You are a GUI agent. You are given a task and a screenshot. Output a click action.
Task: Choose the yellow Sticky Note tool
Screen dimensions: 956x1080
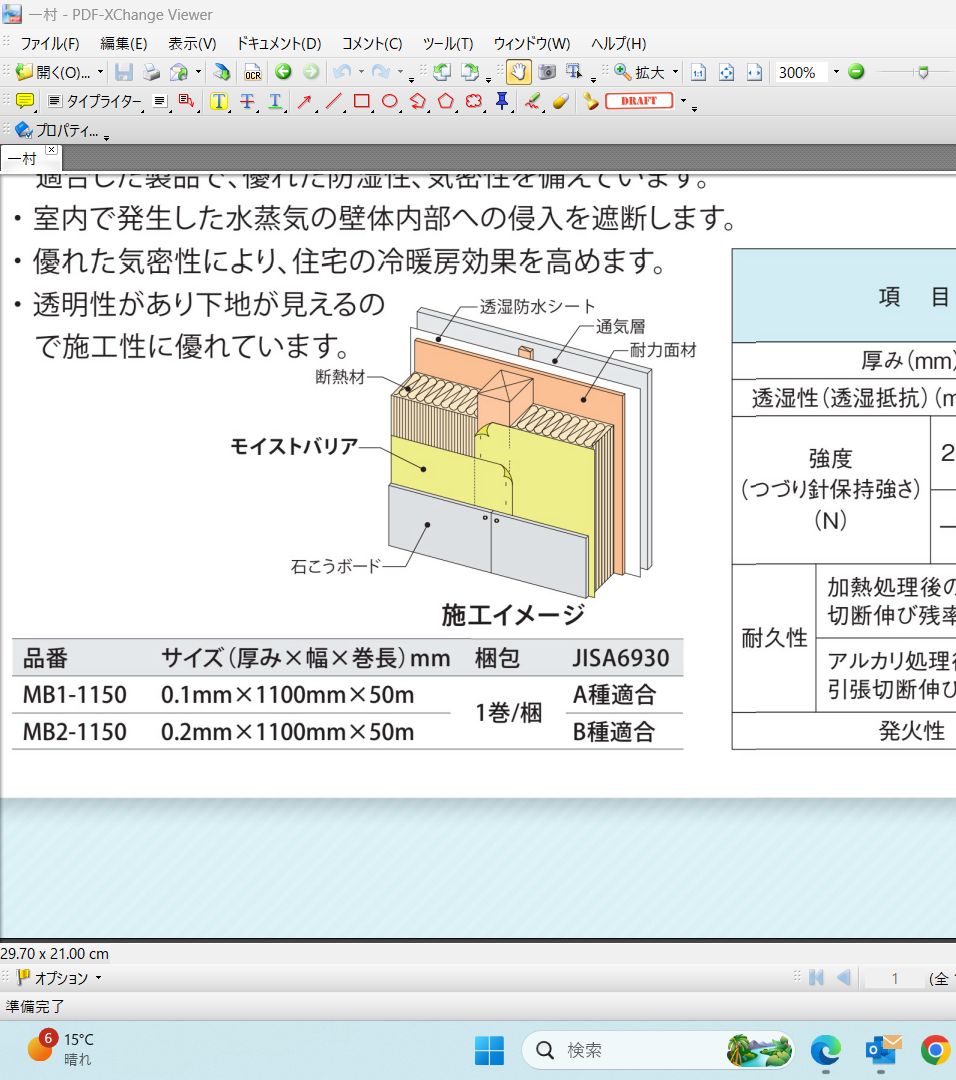pos(25,101)
